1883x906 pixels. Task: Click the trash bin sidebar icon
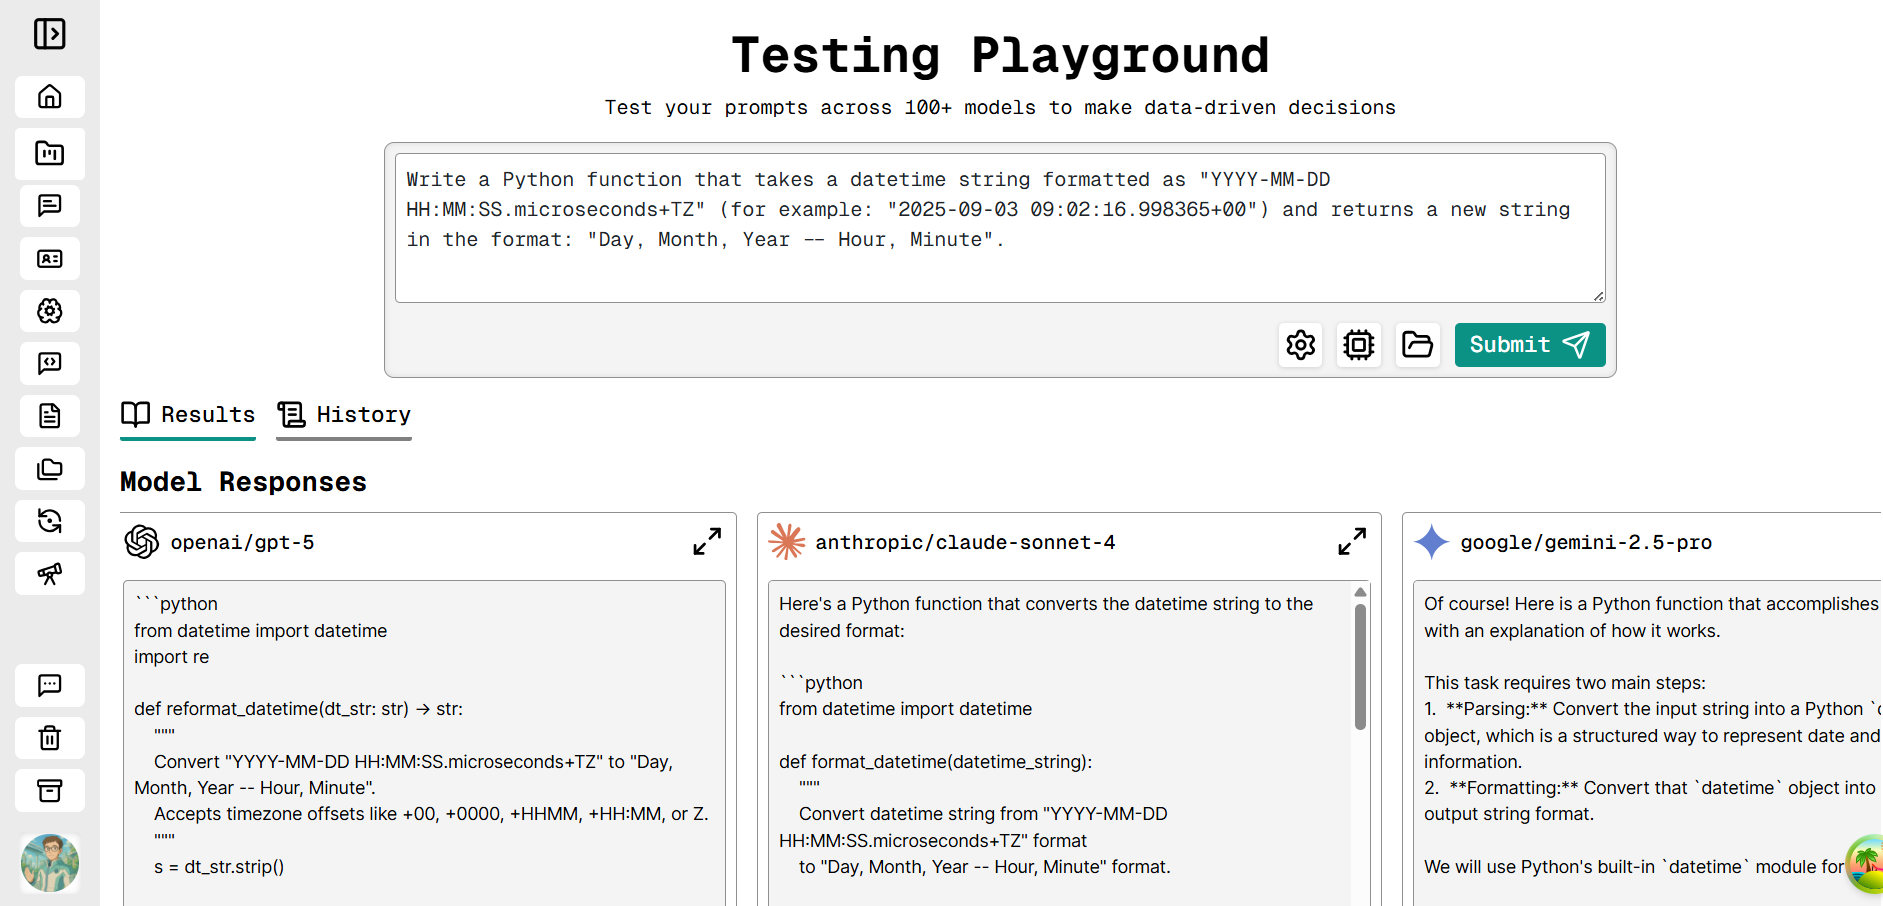click(x=49, y=738)
